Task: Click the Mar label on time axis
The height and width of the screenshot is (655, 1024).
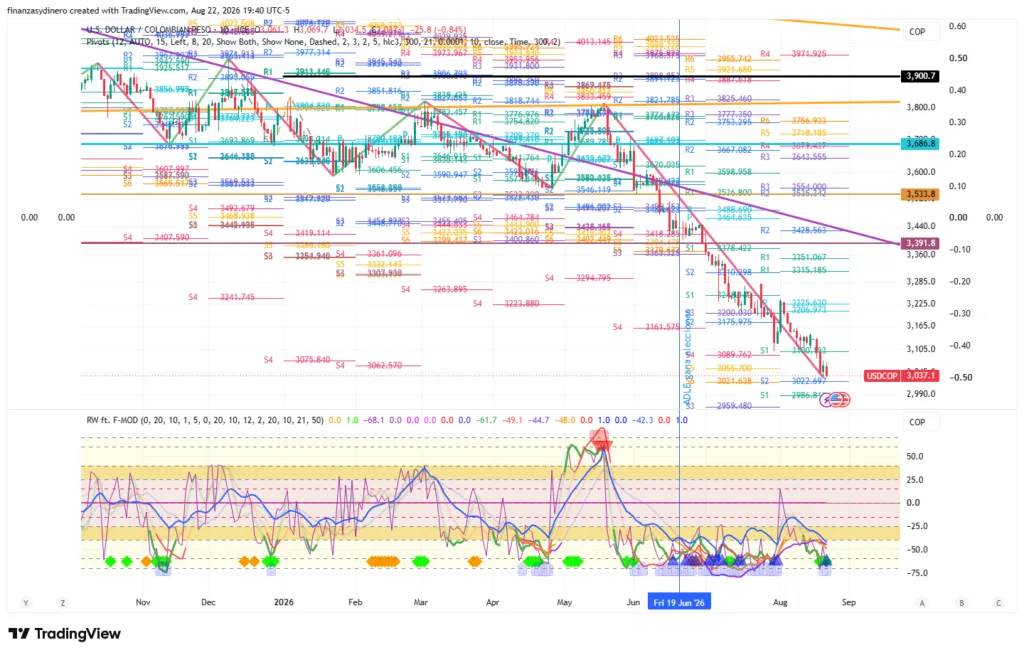Action: click(421, 602)
